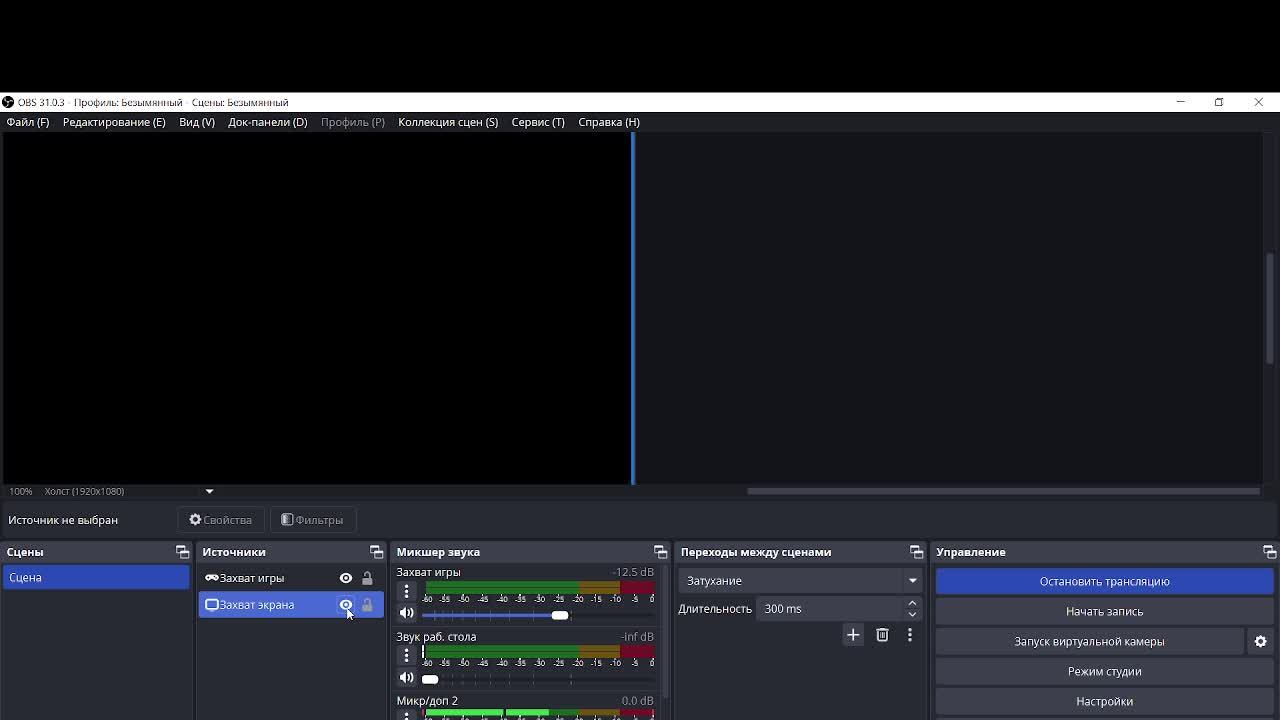Open the Док-панели menu
This screenshot has height=720, width=1280.
pos(267,122)
